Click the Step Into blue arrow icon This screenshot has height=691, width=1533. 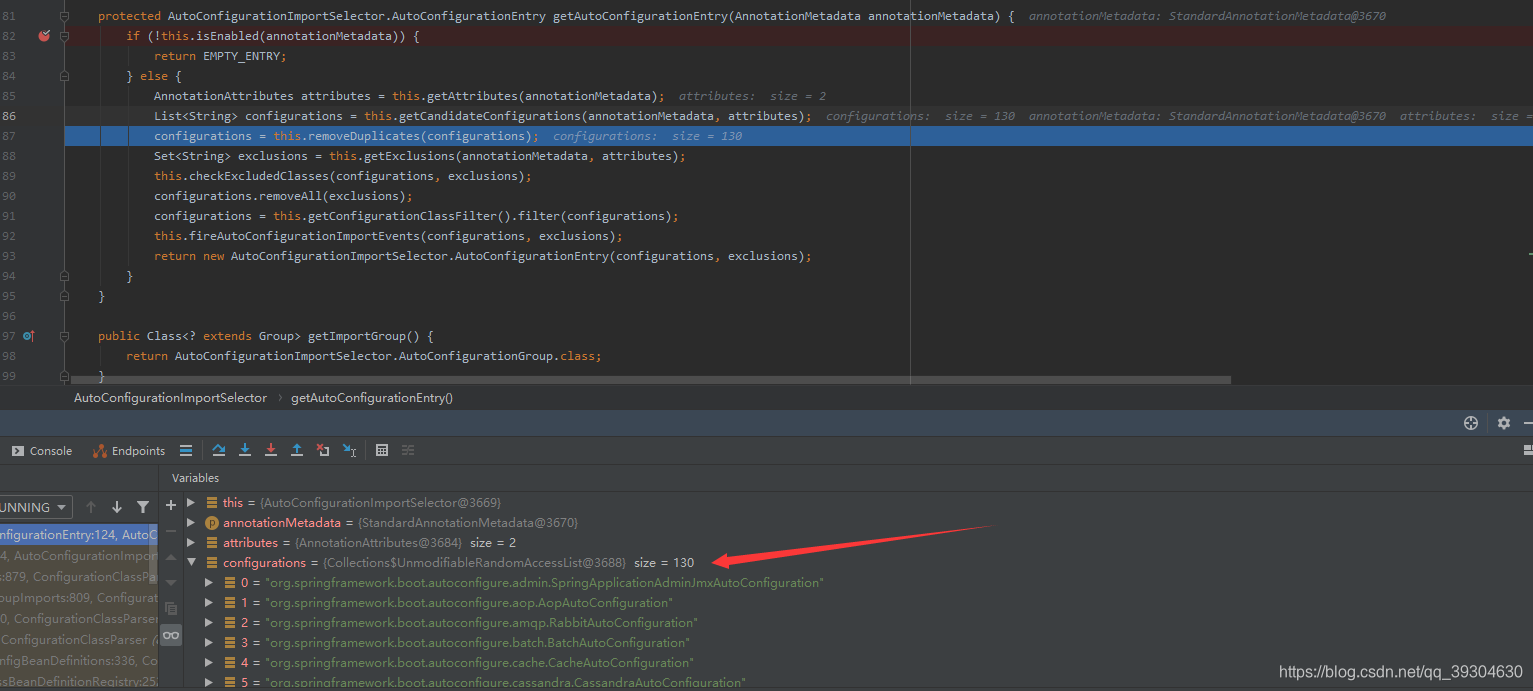(245, 450)
